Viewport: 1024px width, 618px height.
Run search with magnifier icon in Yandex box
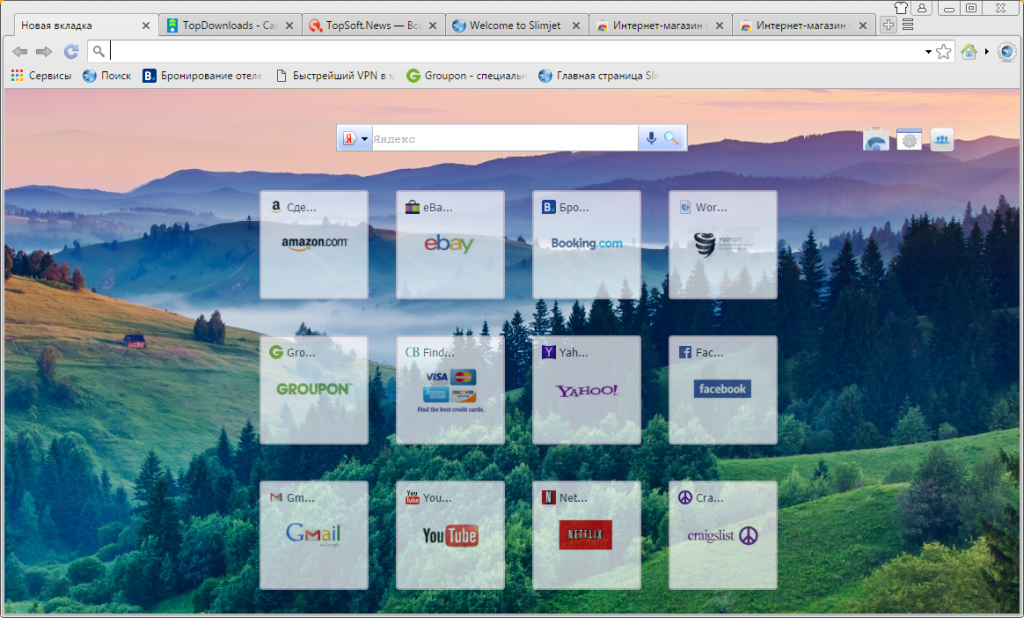671,138
